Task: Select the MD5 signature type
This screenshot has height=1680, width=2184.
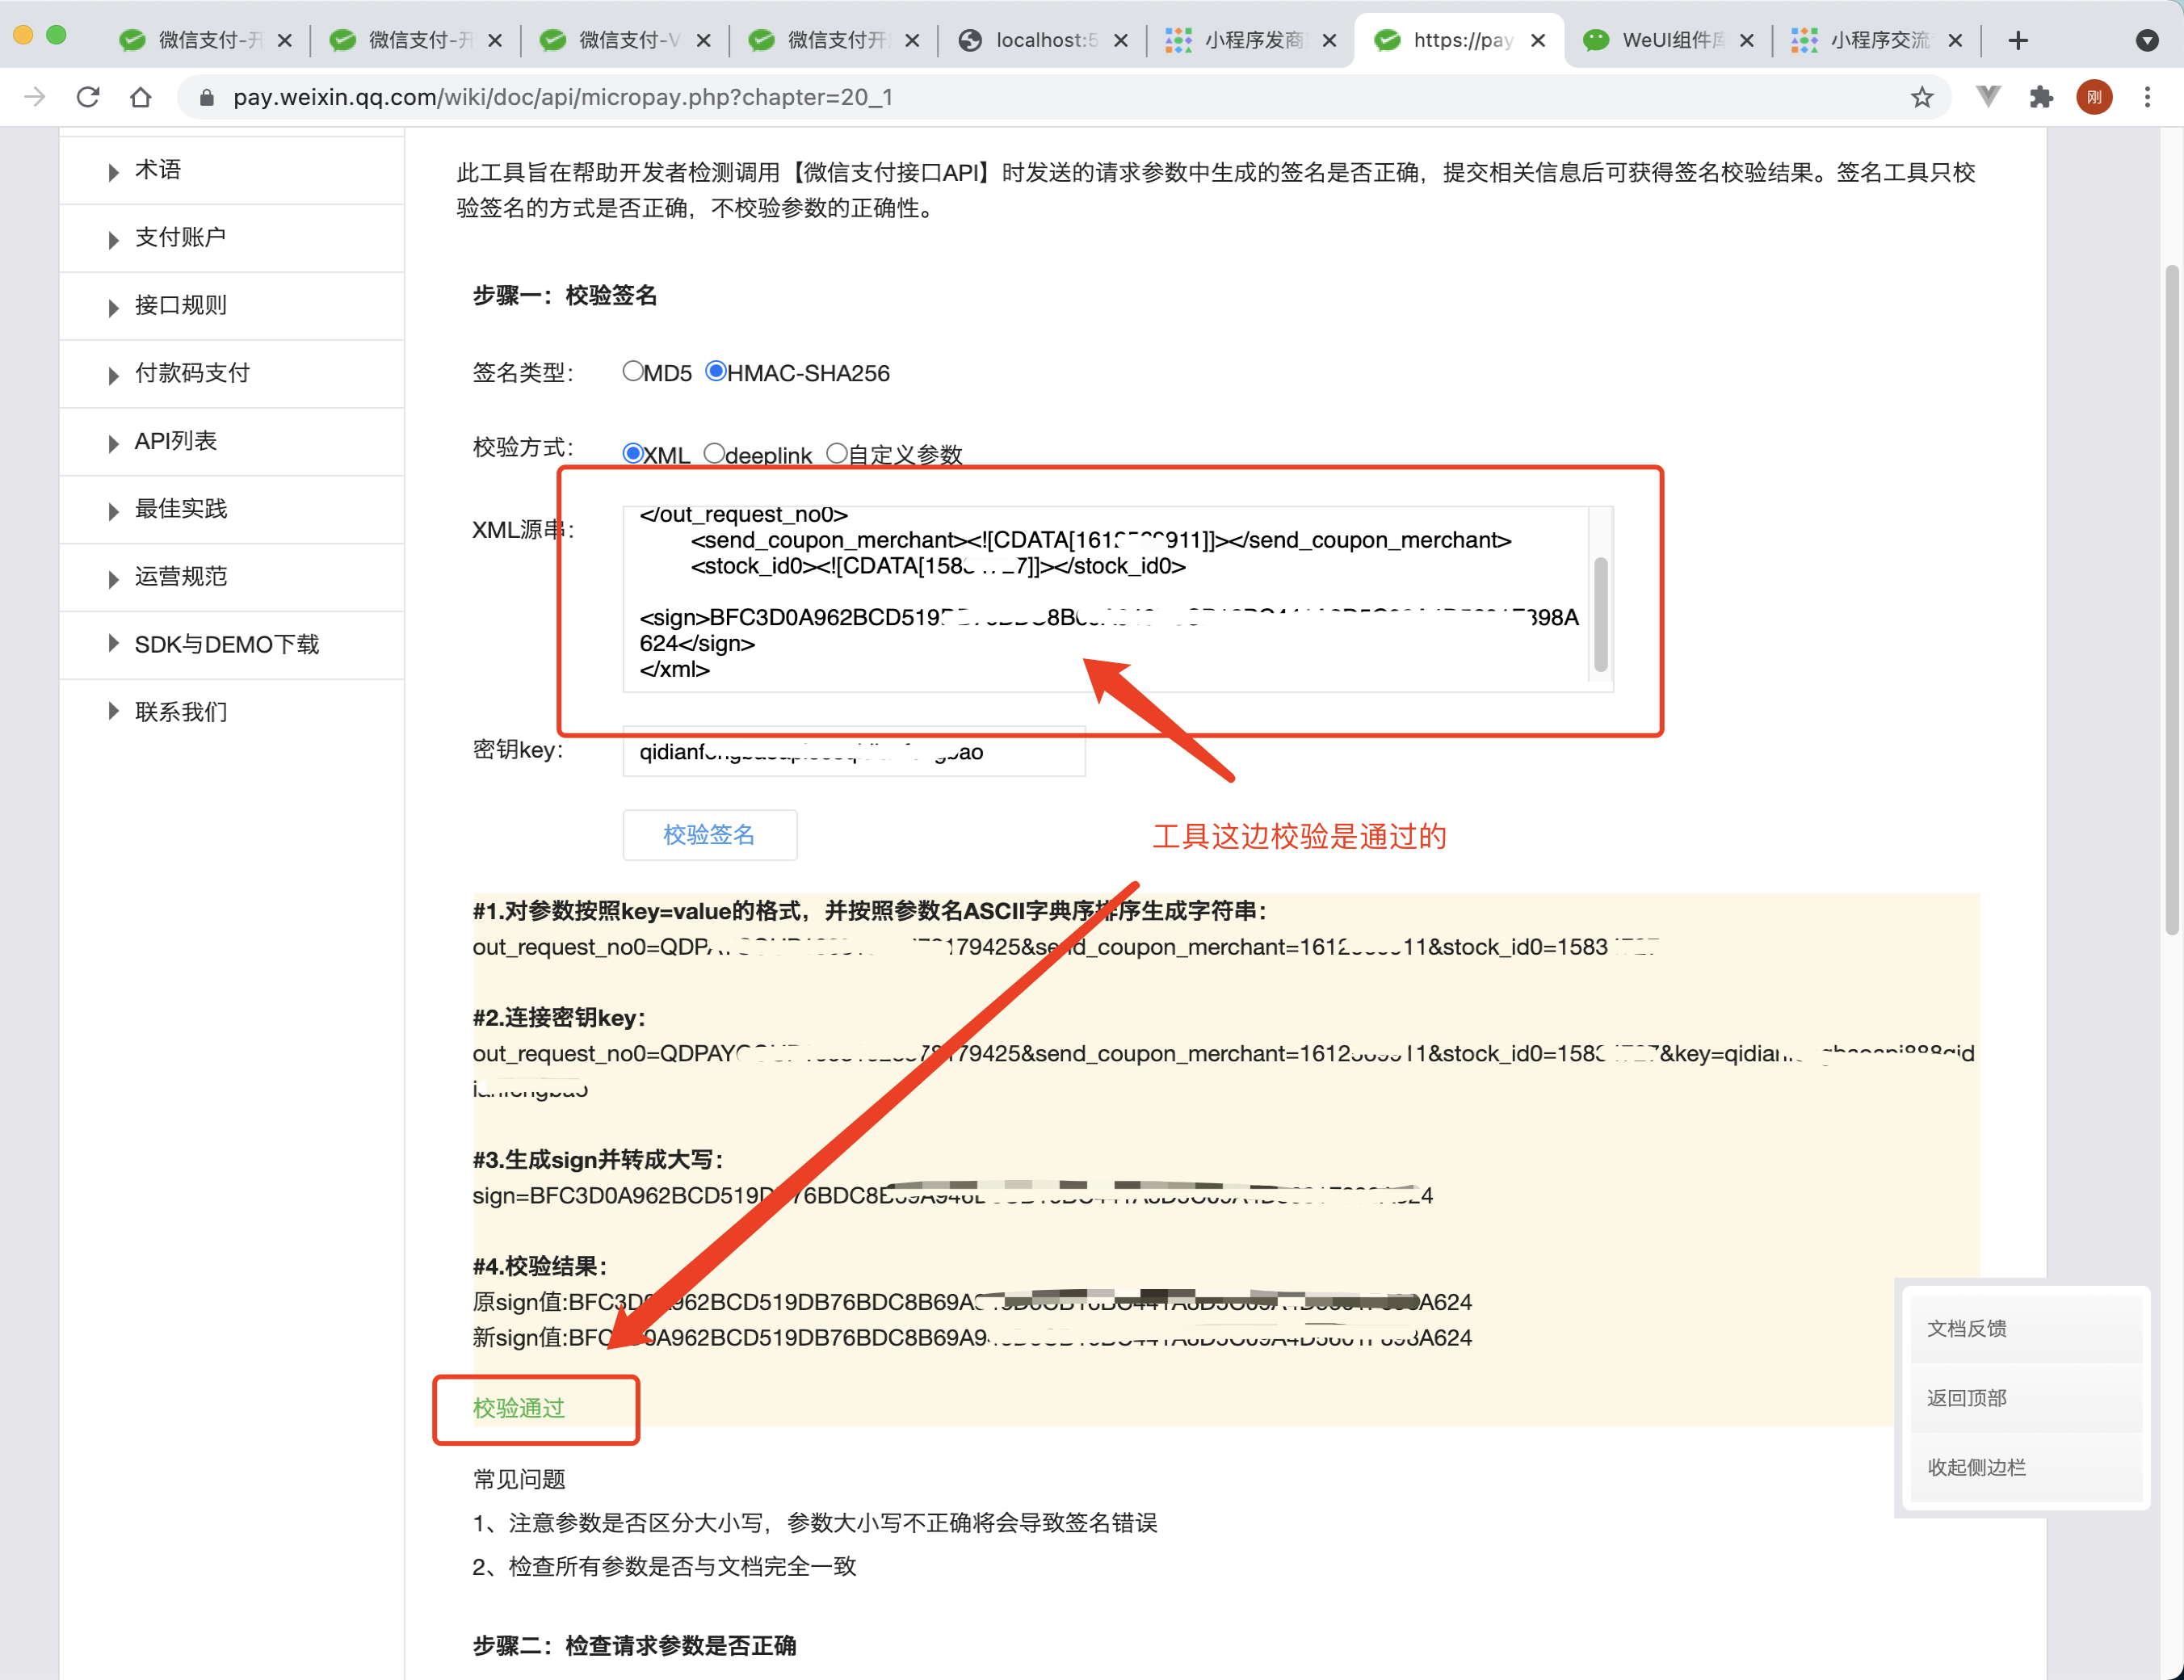Action: [633, 372]
